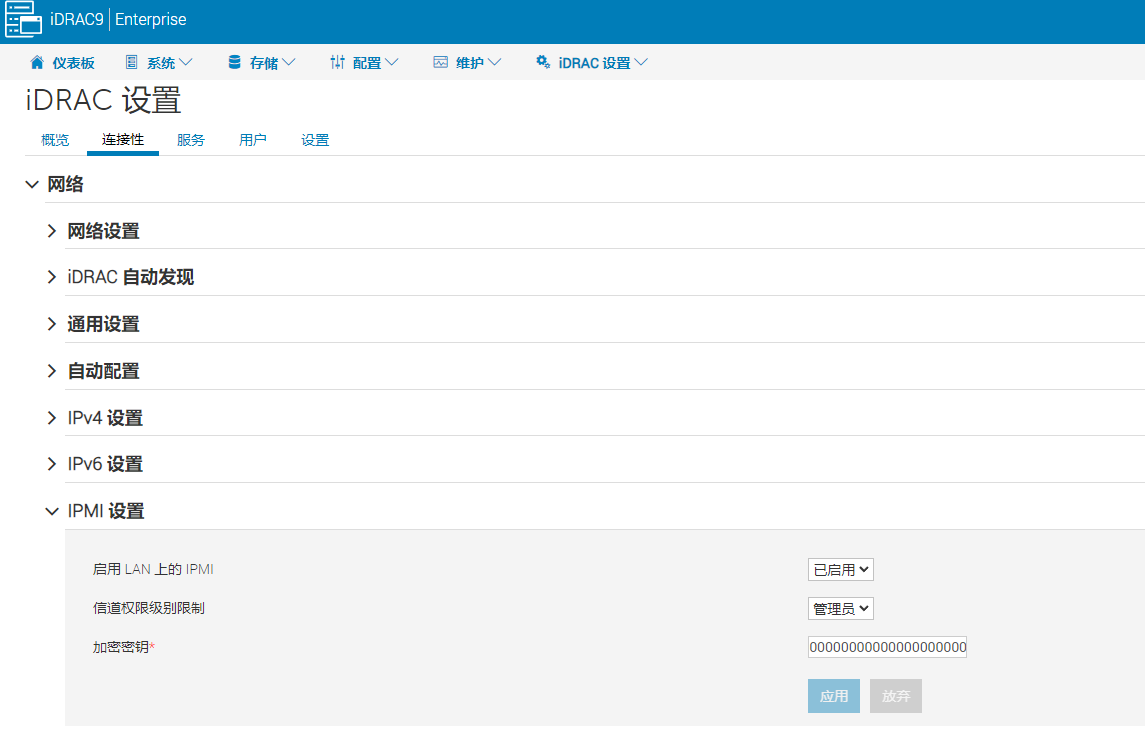Click the system server icon
This screenshot has height=746, width=1145.
pos(131,62)
